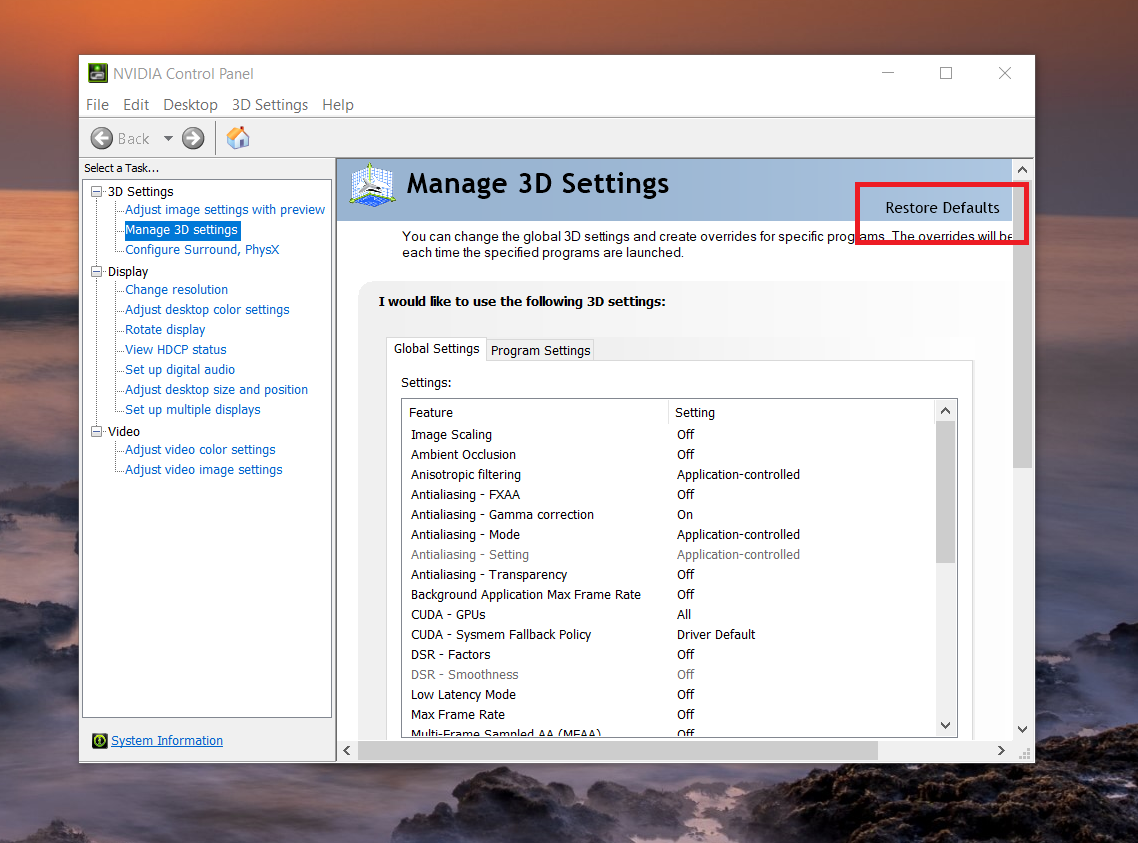Click the NVIDIA logo in the title bar
The height and width of the screenshot is (843, 1138).
click(97, 72)
